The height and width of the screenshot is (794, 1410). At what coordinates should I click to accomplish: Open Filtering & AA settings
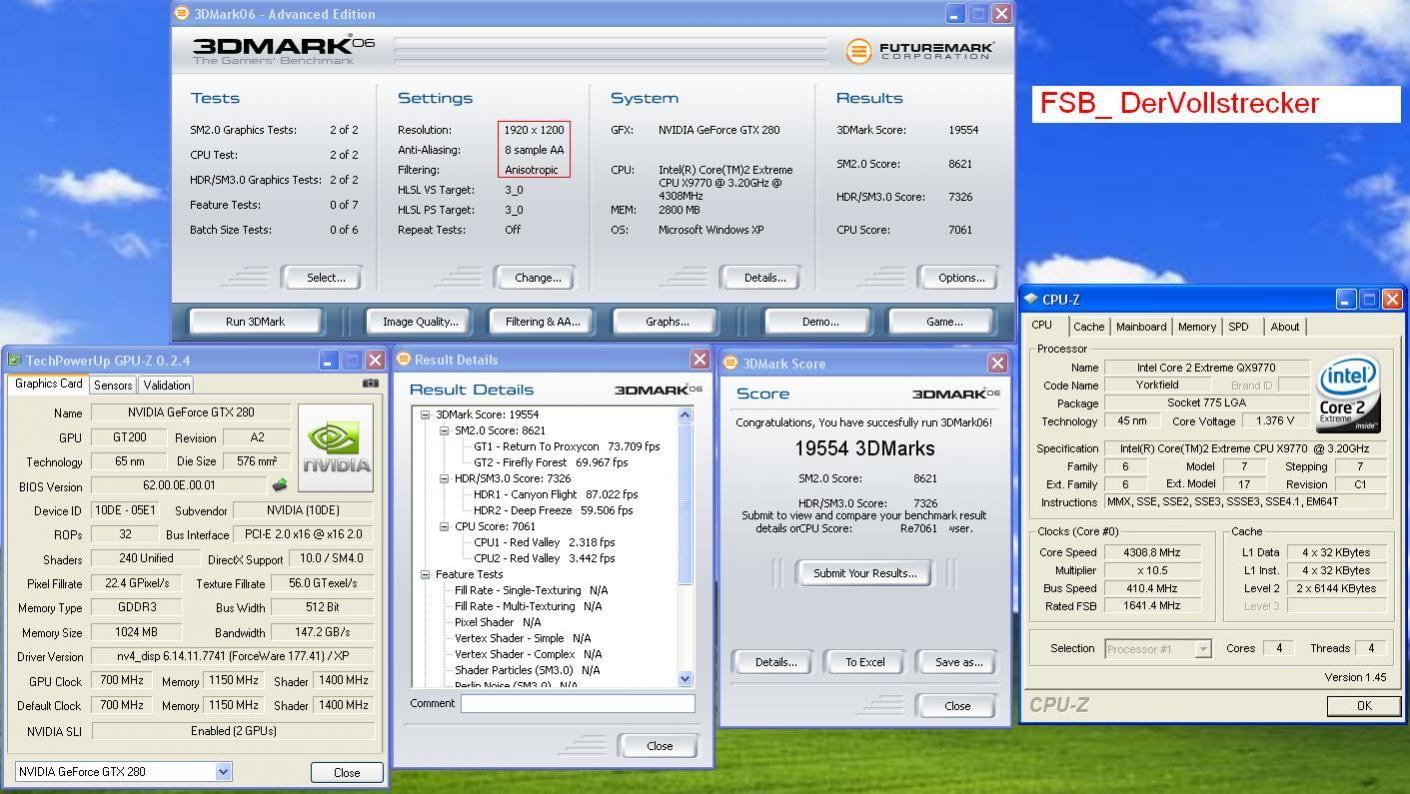point(542,321)
